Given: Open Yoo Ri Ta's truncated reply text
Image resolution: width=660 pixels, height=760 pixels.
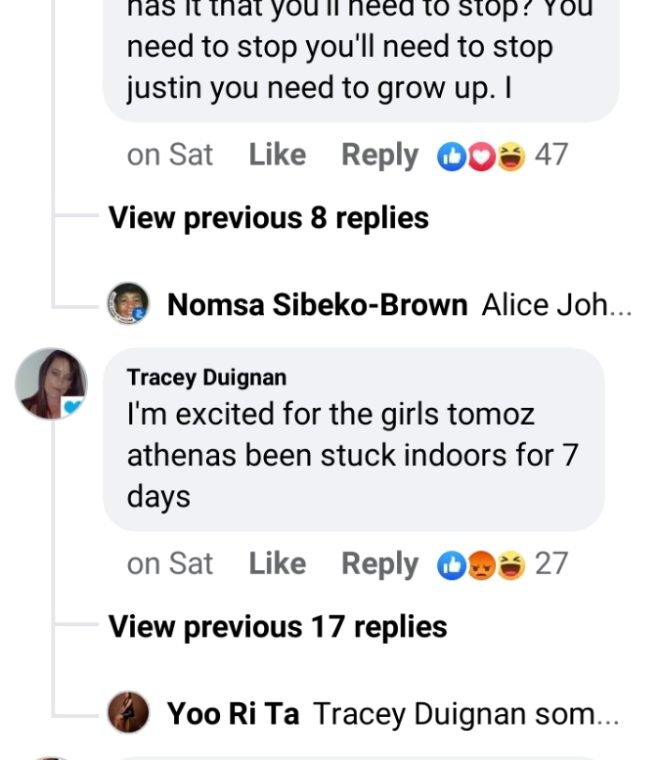Looking at the screenshot, I should [x=466, y=714].
